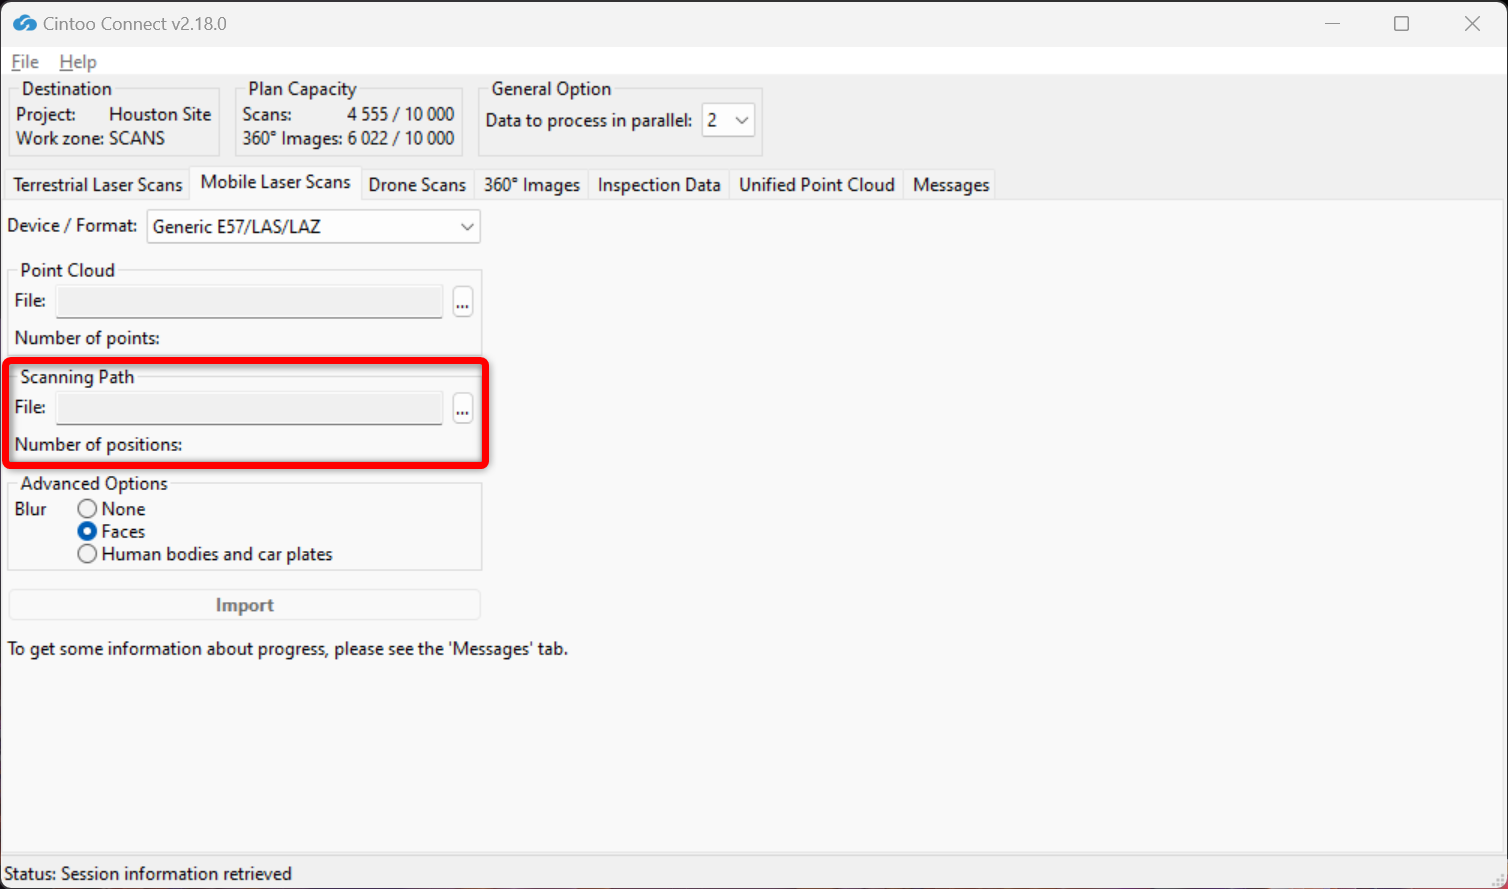Image resolution: width=1508 pixels, height=889 pixels.
Task: Click the progress hint mentioning the 'Messages' tab
Action: click(288, 649)
